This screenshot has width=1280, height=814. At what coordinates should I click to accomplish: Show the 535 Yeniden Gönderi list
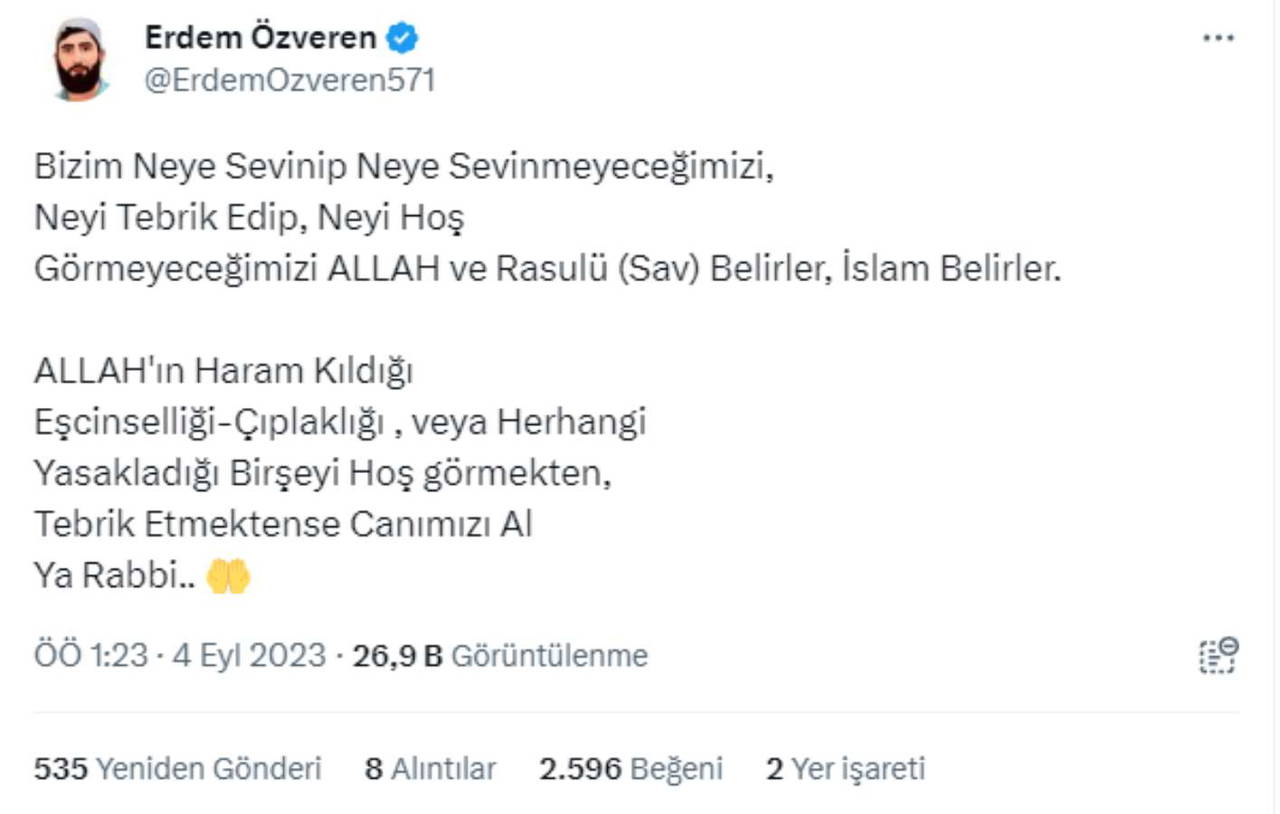178,769
